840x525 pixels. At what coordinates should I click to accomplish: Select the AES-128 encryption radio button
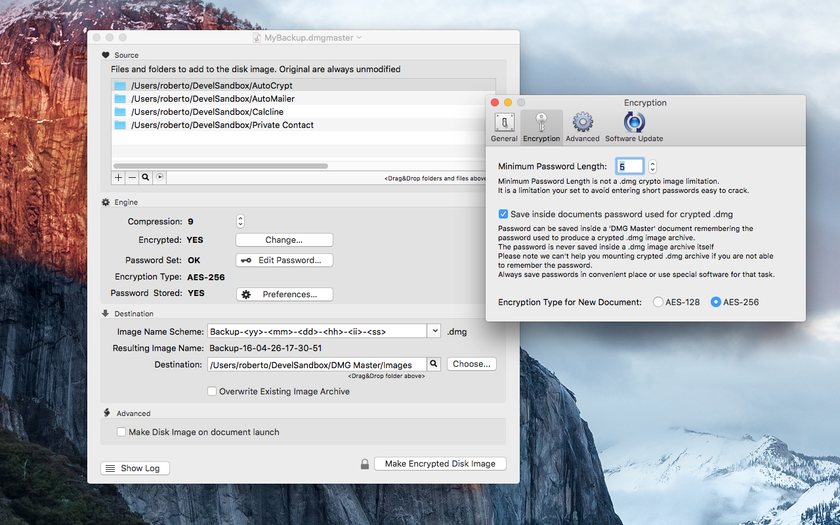click(x=657, y=302)
